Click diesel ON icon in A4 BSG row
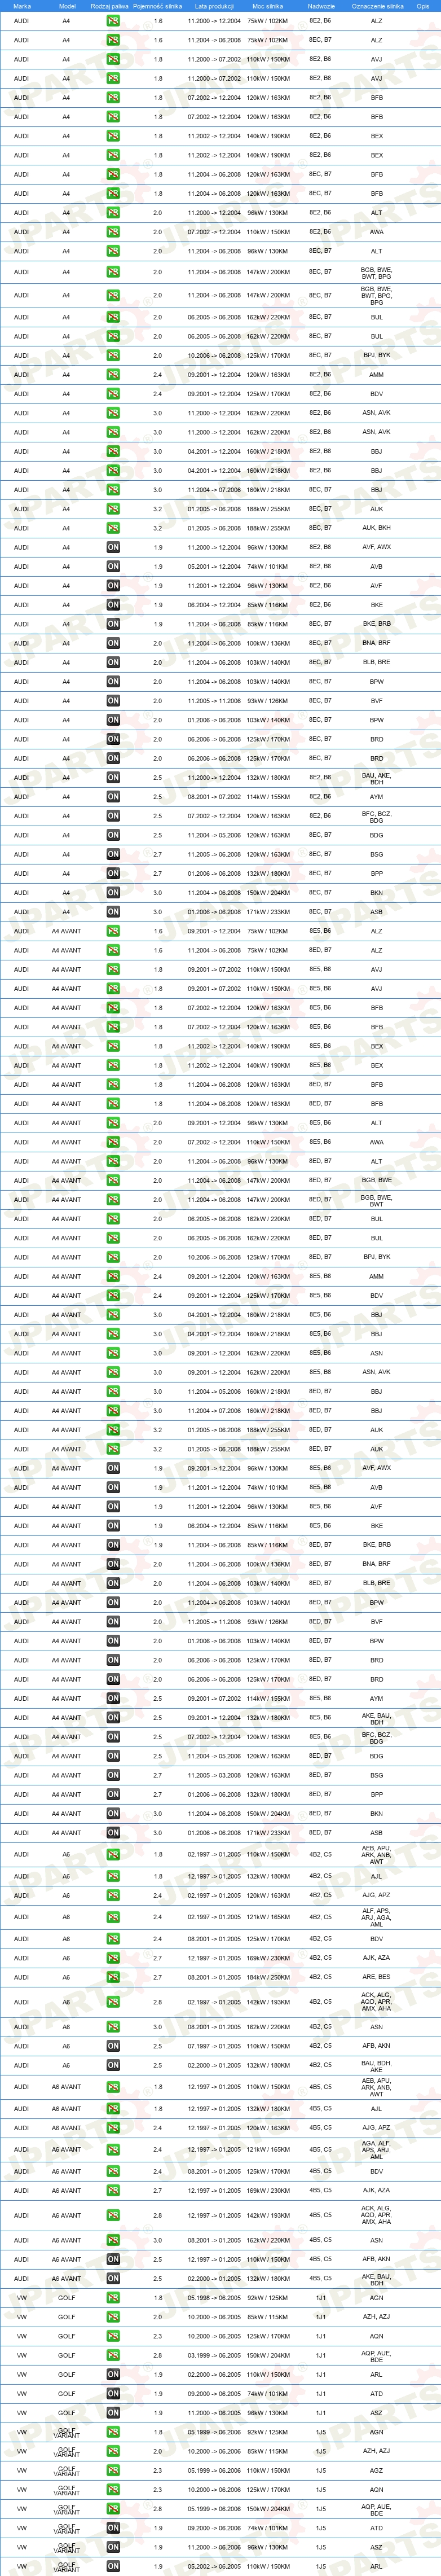Screen dimensions: 441x2576 point(113,854)
